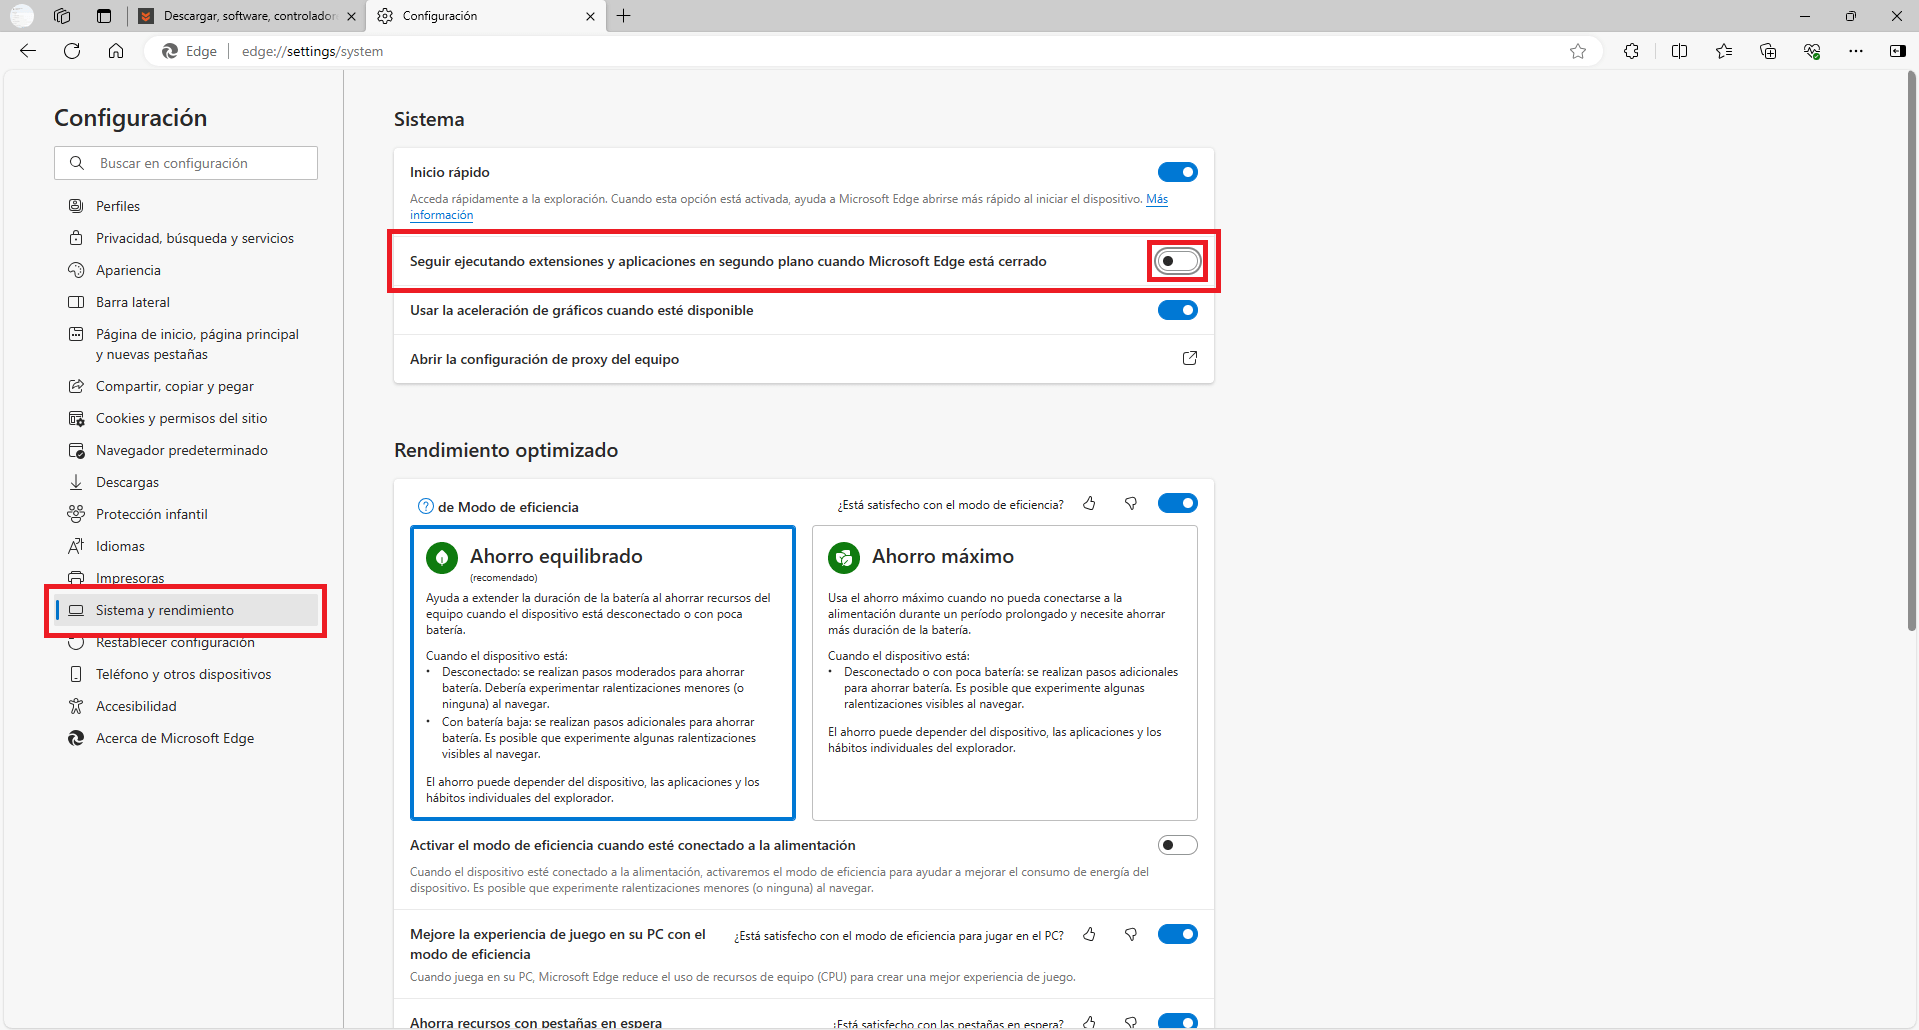
Task: Click the Buscar en configuración search field
Action: (186, 163)
